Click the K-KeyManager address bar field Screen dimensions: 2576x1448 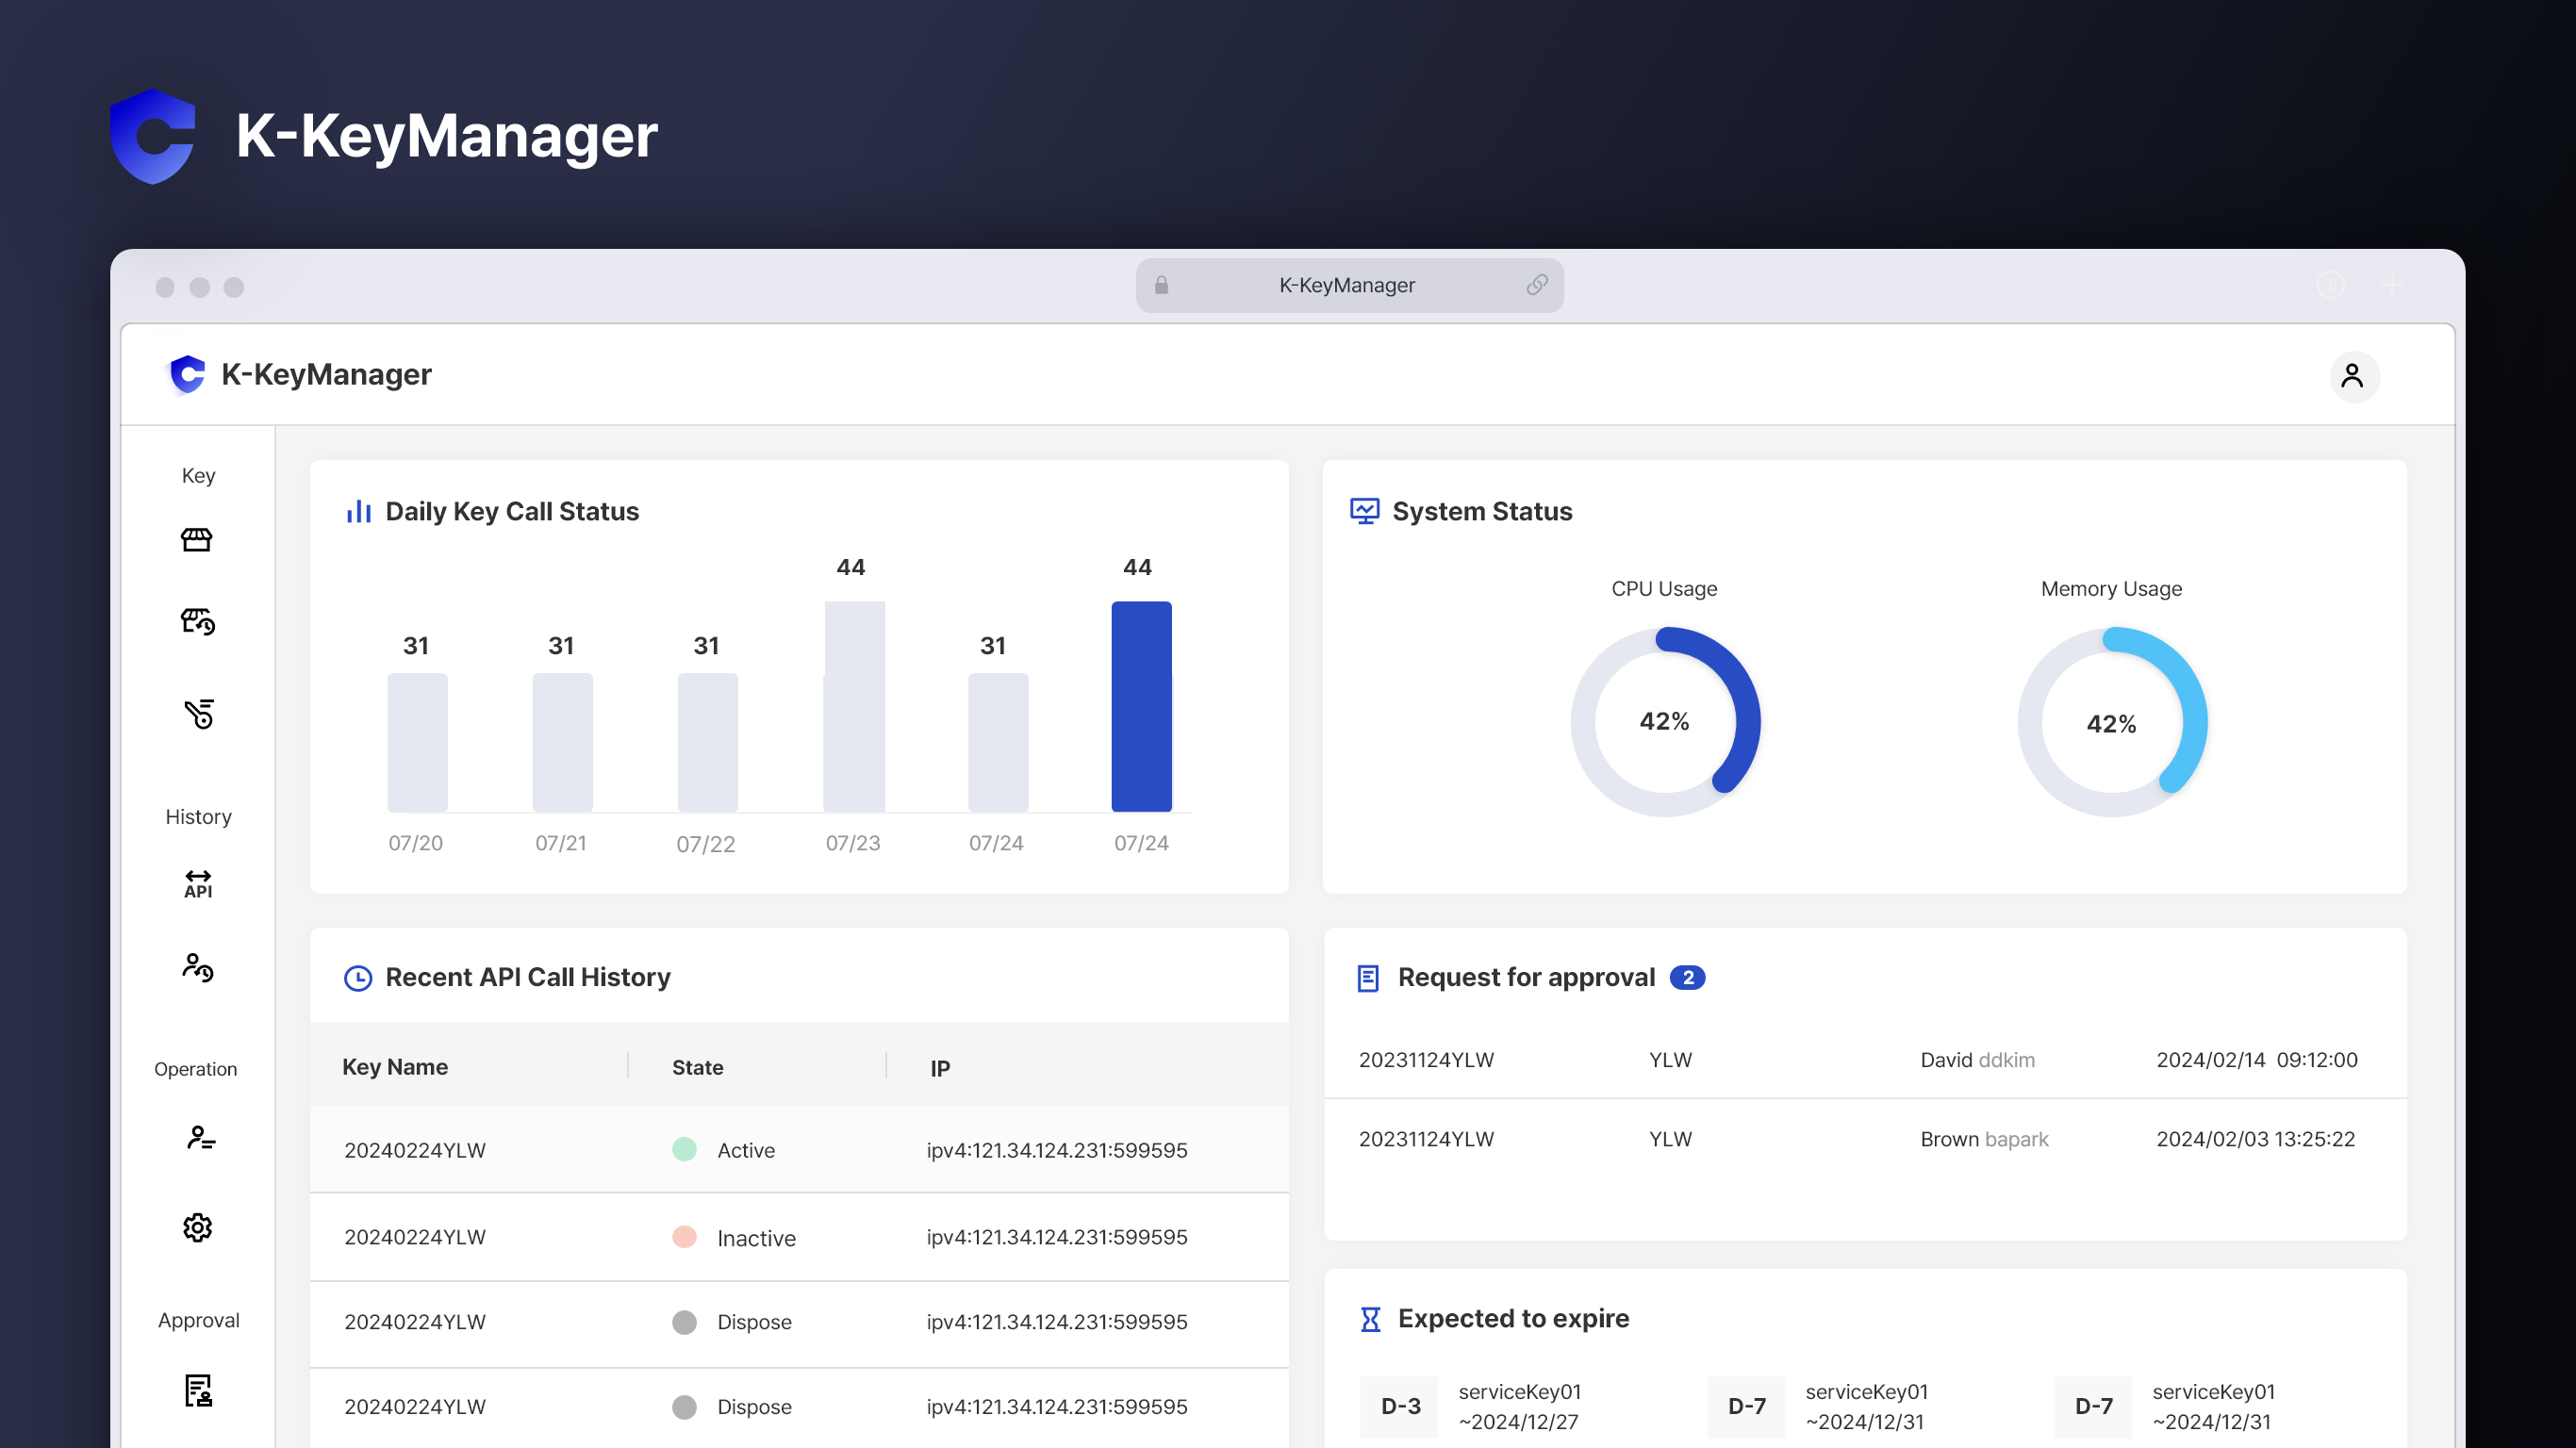point(1349,285)
